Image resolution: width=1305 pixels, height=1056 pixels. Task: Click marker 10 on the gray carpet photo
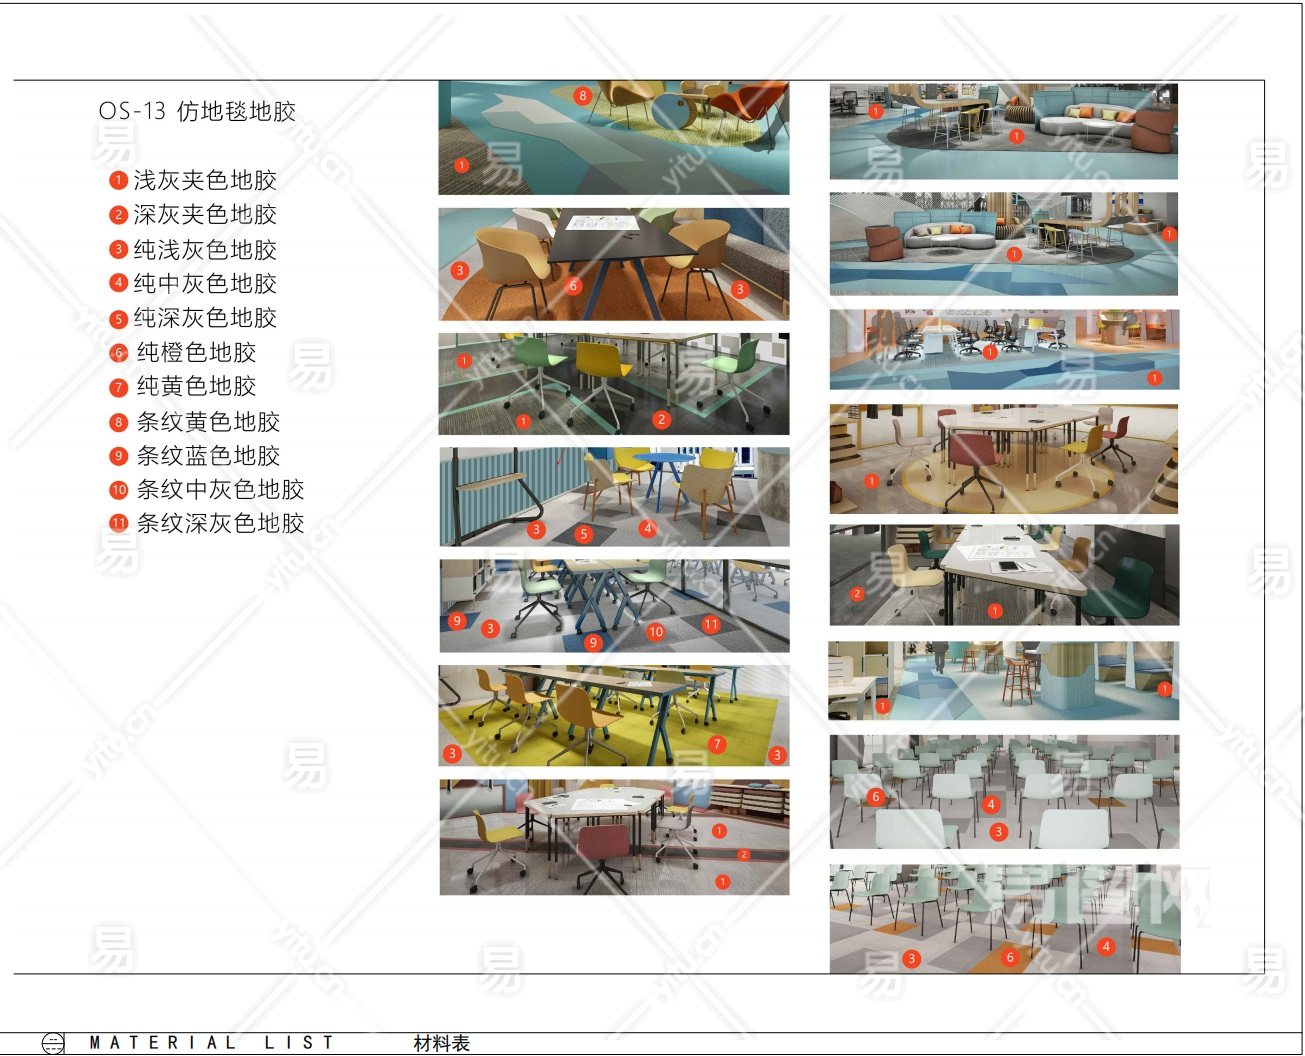656,632
